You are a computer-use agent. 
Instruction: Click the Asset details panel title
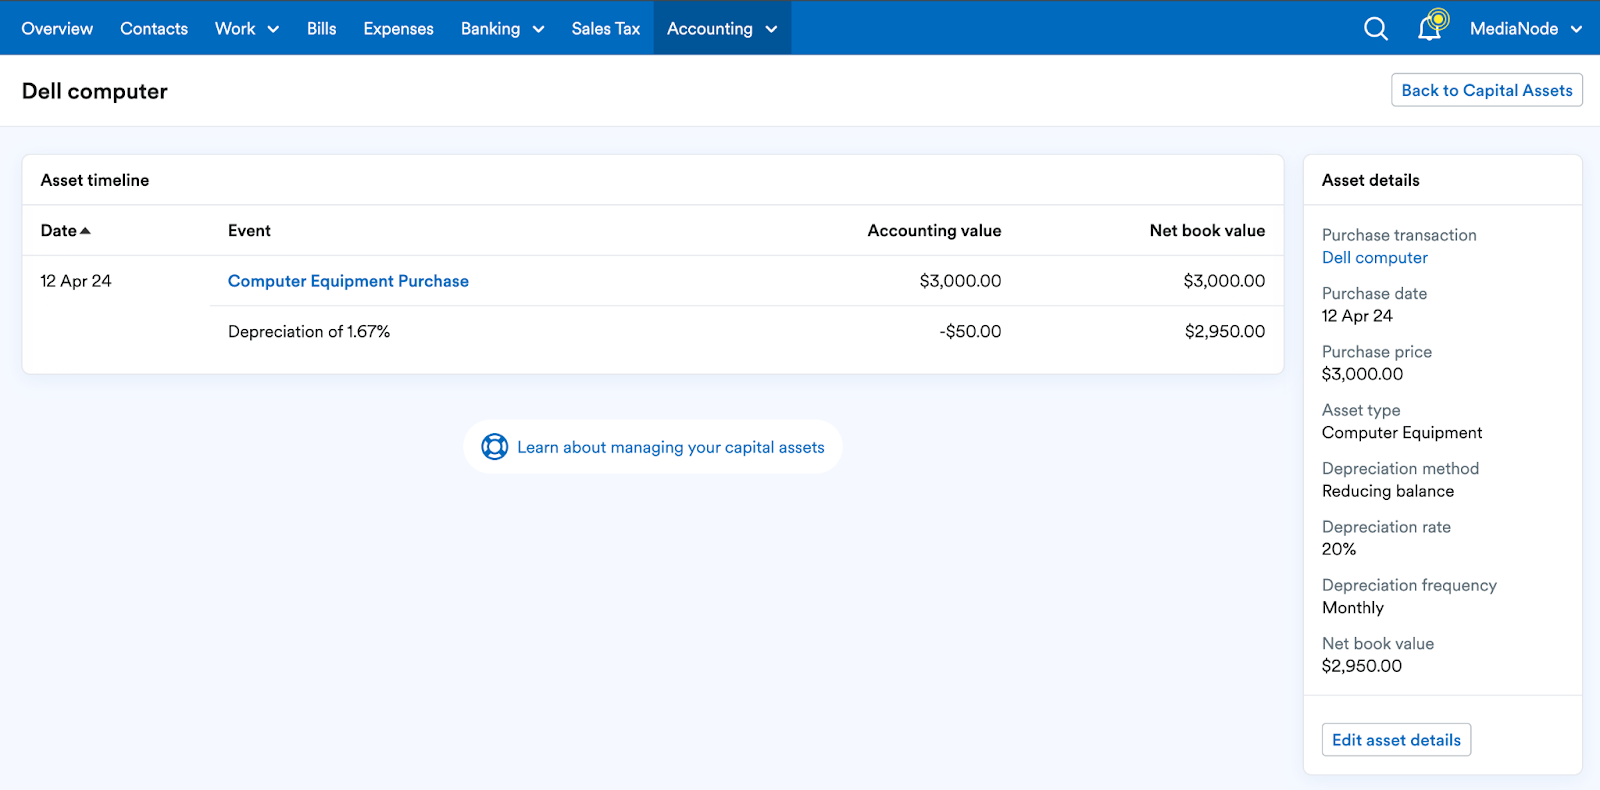[1371, 180]
